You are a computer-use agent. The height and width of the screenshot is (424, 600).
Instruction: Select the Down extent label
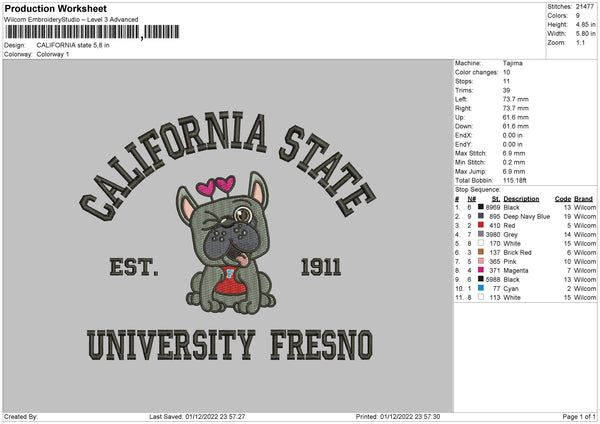click(x=464, y=126)
